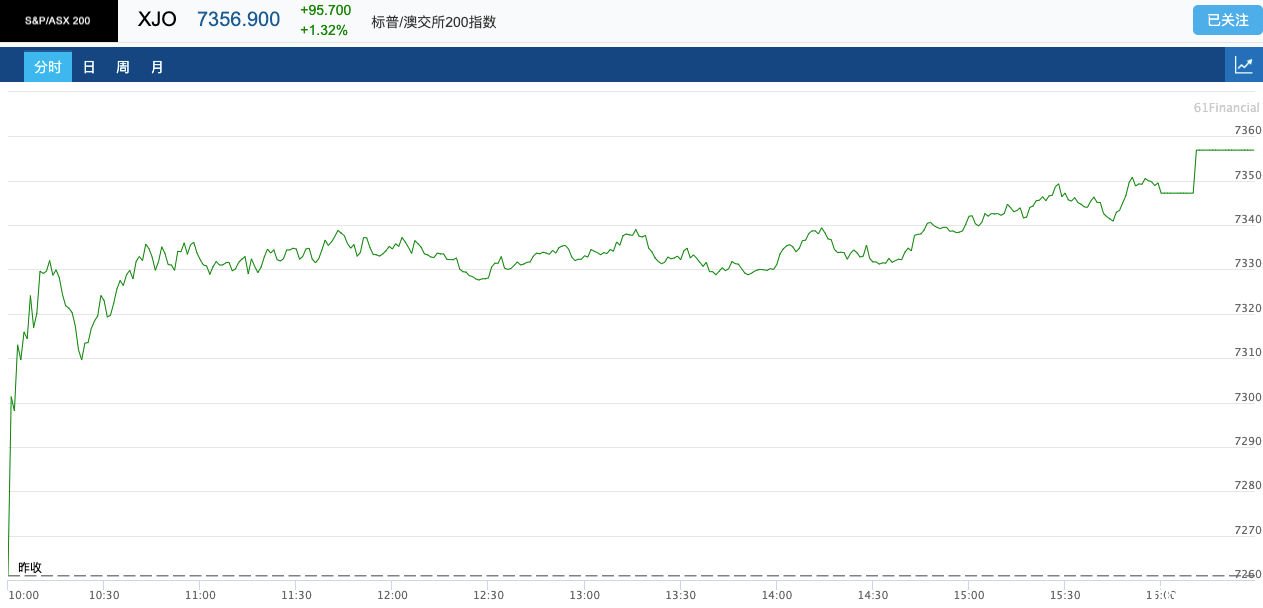The image size is (1263, 608).
Task: Click the +95.700 point change value
Action: (x=325, y=10)
